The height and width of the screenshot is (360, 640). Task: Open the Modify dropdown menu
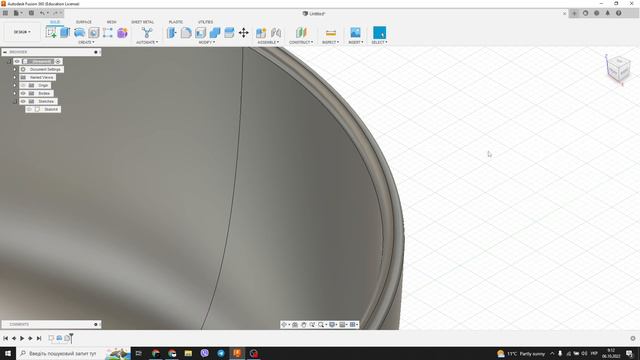(x=207, y=42)
